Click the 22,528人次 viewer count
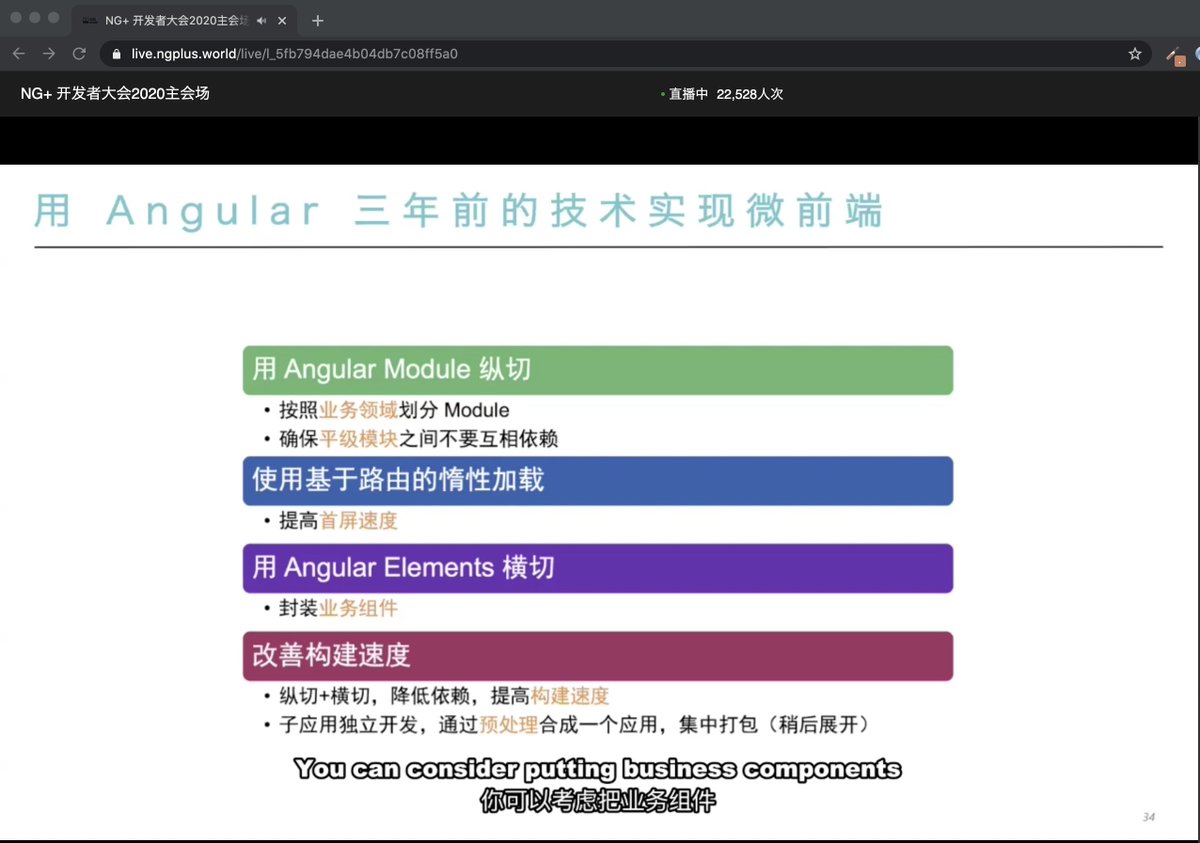The height and width of the screenshot is (843, 1200). [750, 94]
